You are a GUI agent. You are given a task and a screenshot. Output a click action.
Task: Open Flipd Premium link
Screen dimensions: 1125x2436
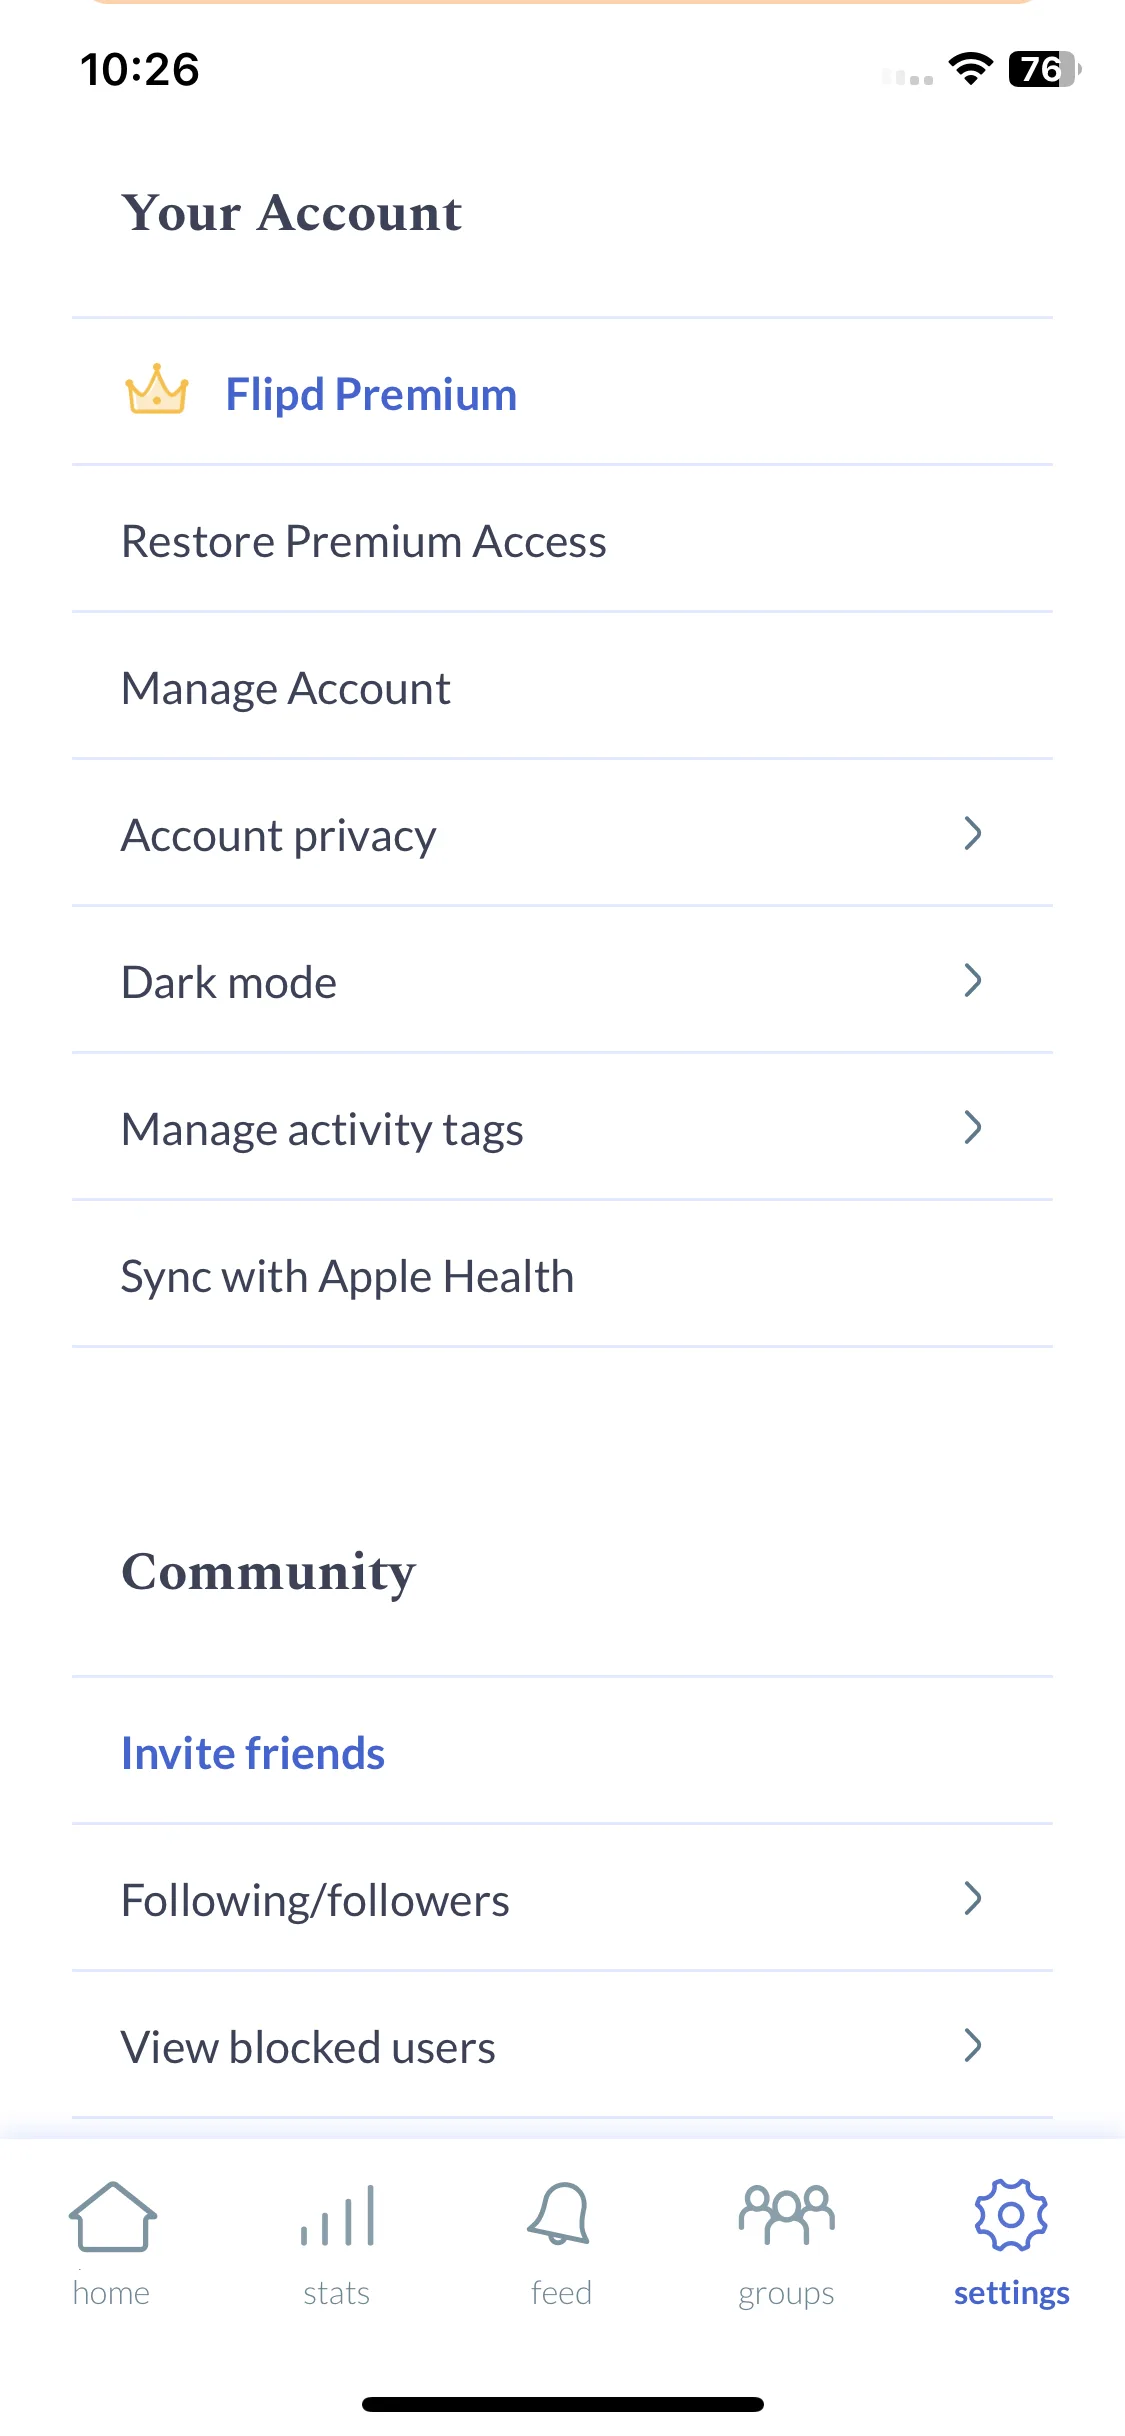coord(371,394)
